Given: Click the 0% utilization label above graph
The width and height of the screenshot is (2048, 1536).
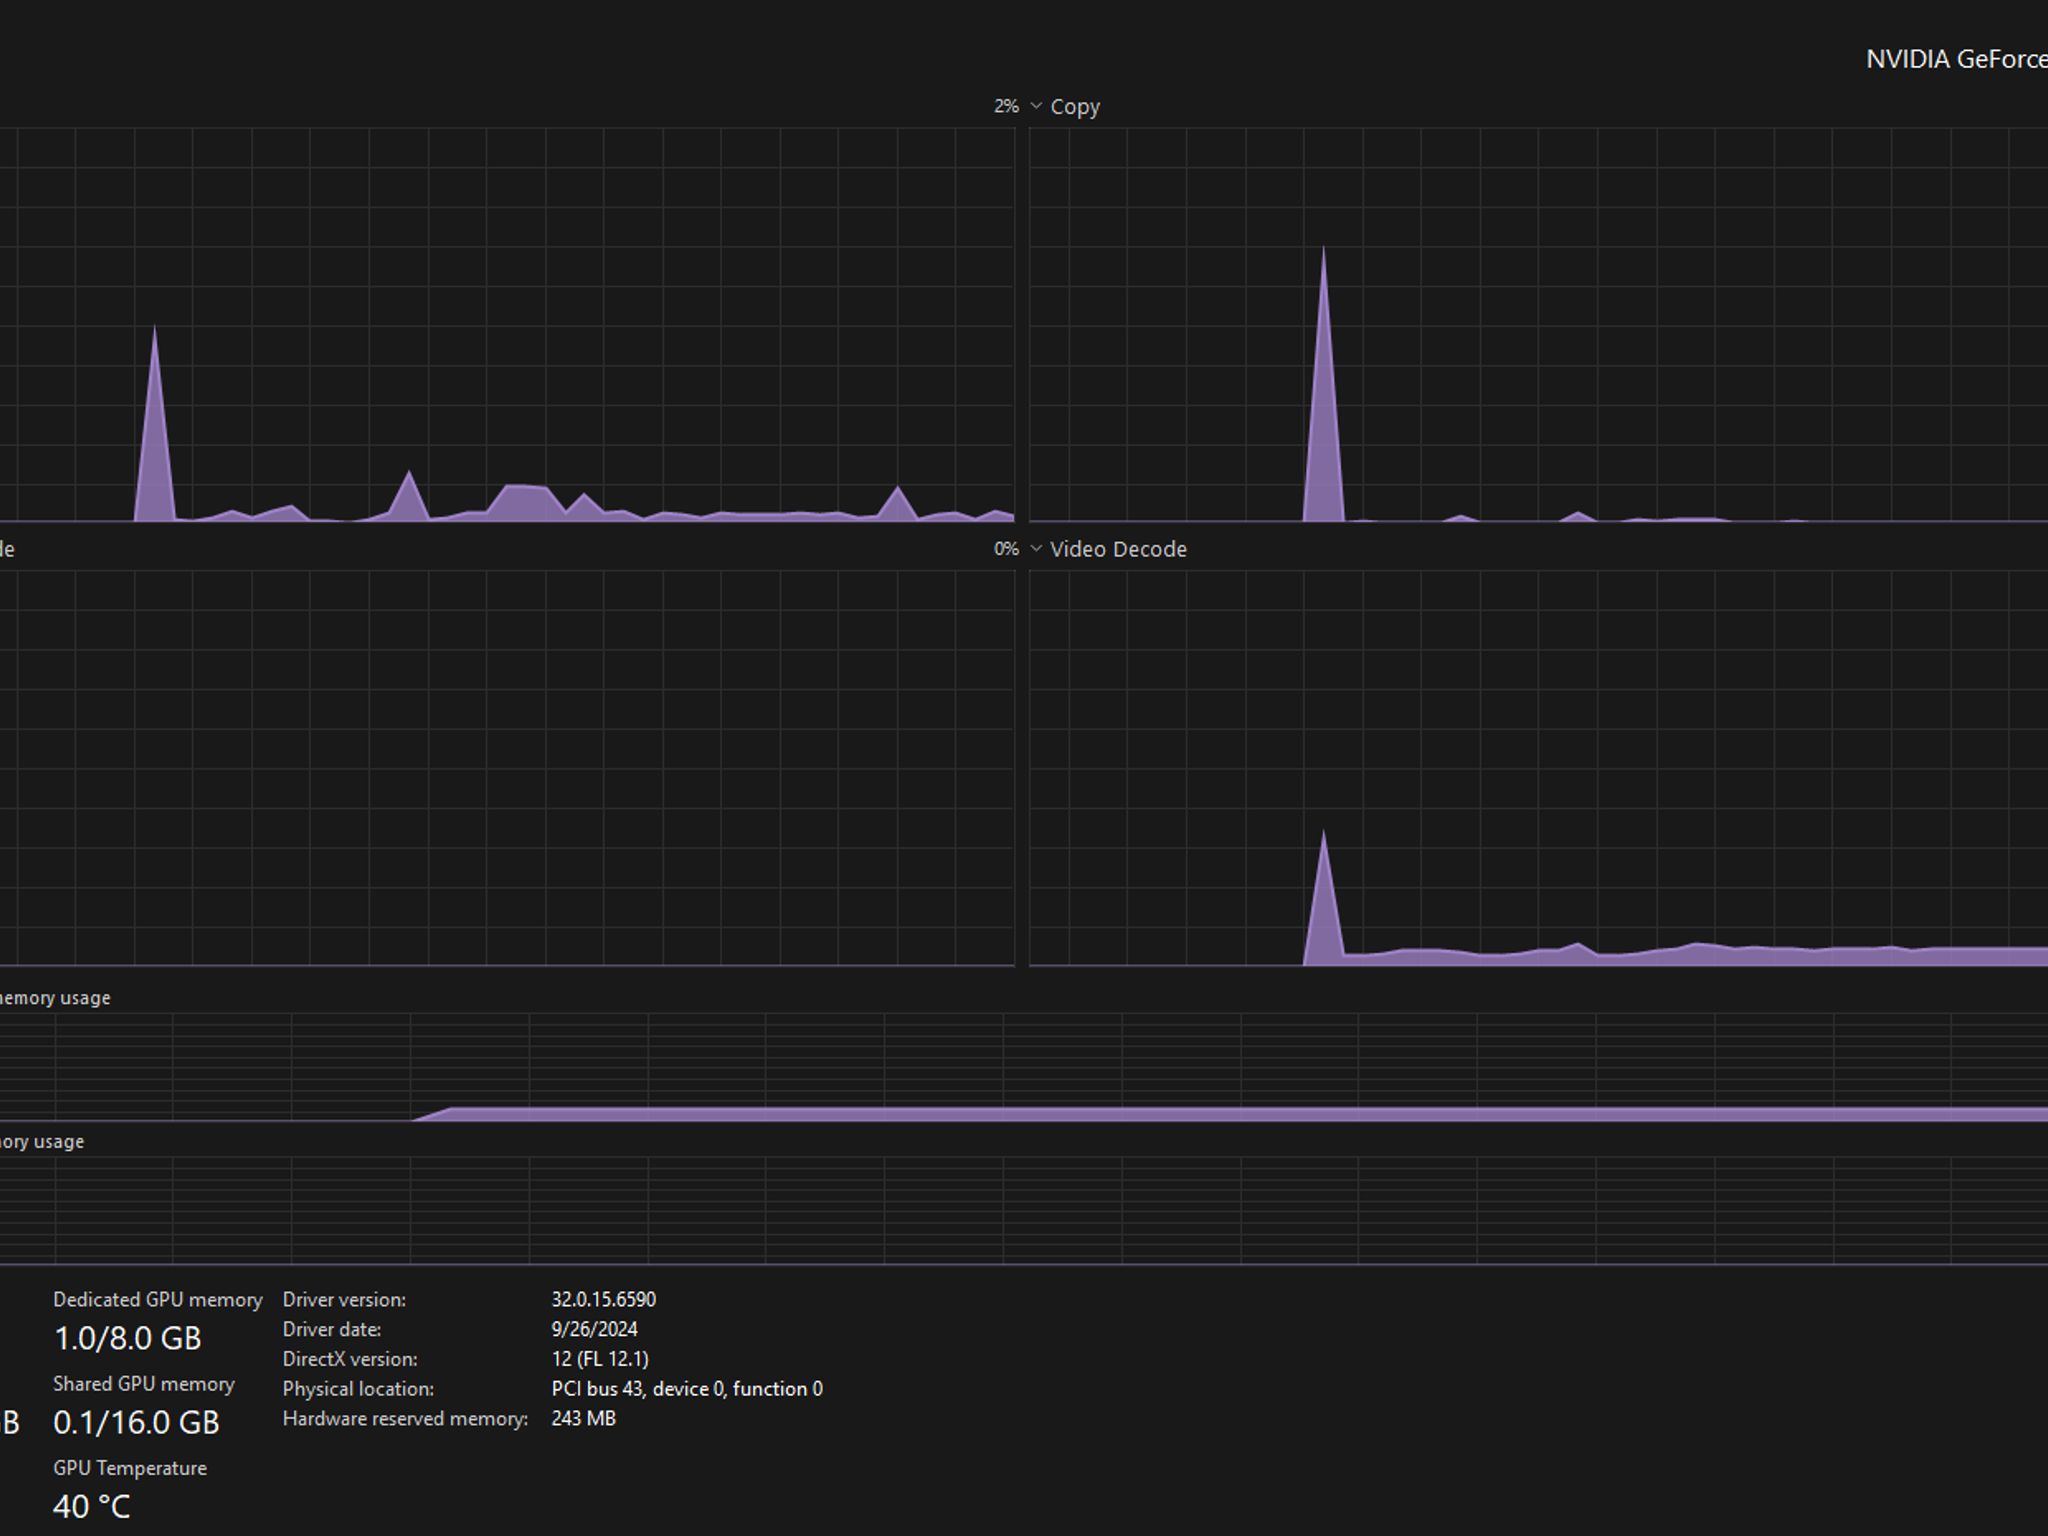Looking at the screenshot, I should click(x=1006, y=549).
